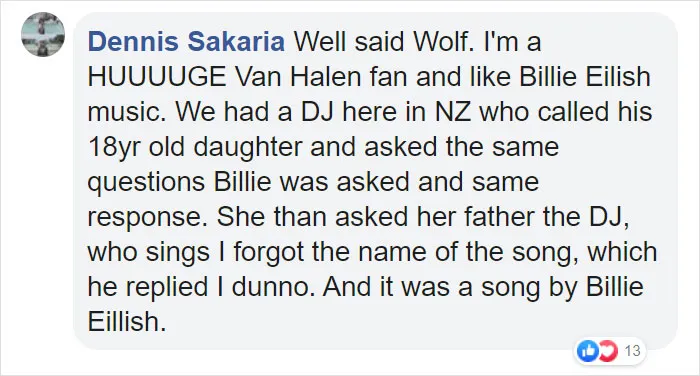700x376 pixels.
Task: Click the red heart Love reaction icon
Action: [608, 351]
